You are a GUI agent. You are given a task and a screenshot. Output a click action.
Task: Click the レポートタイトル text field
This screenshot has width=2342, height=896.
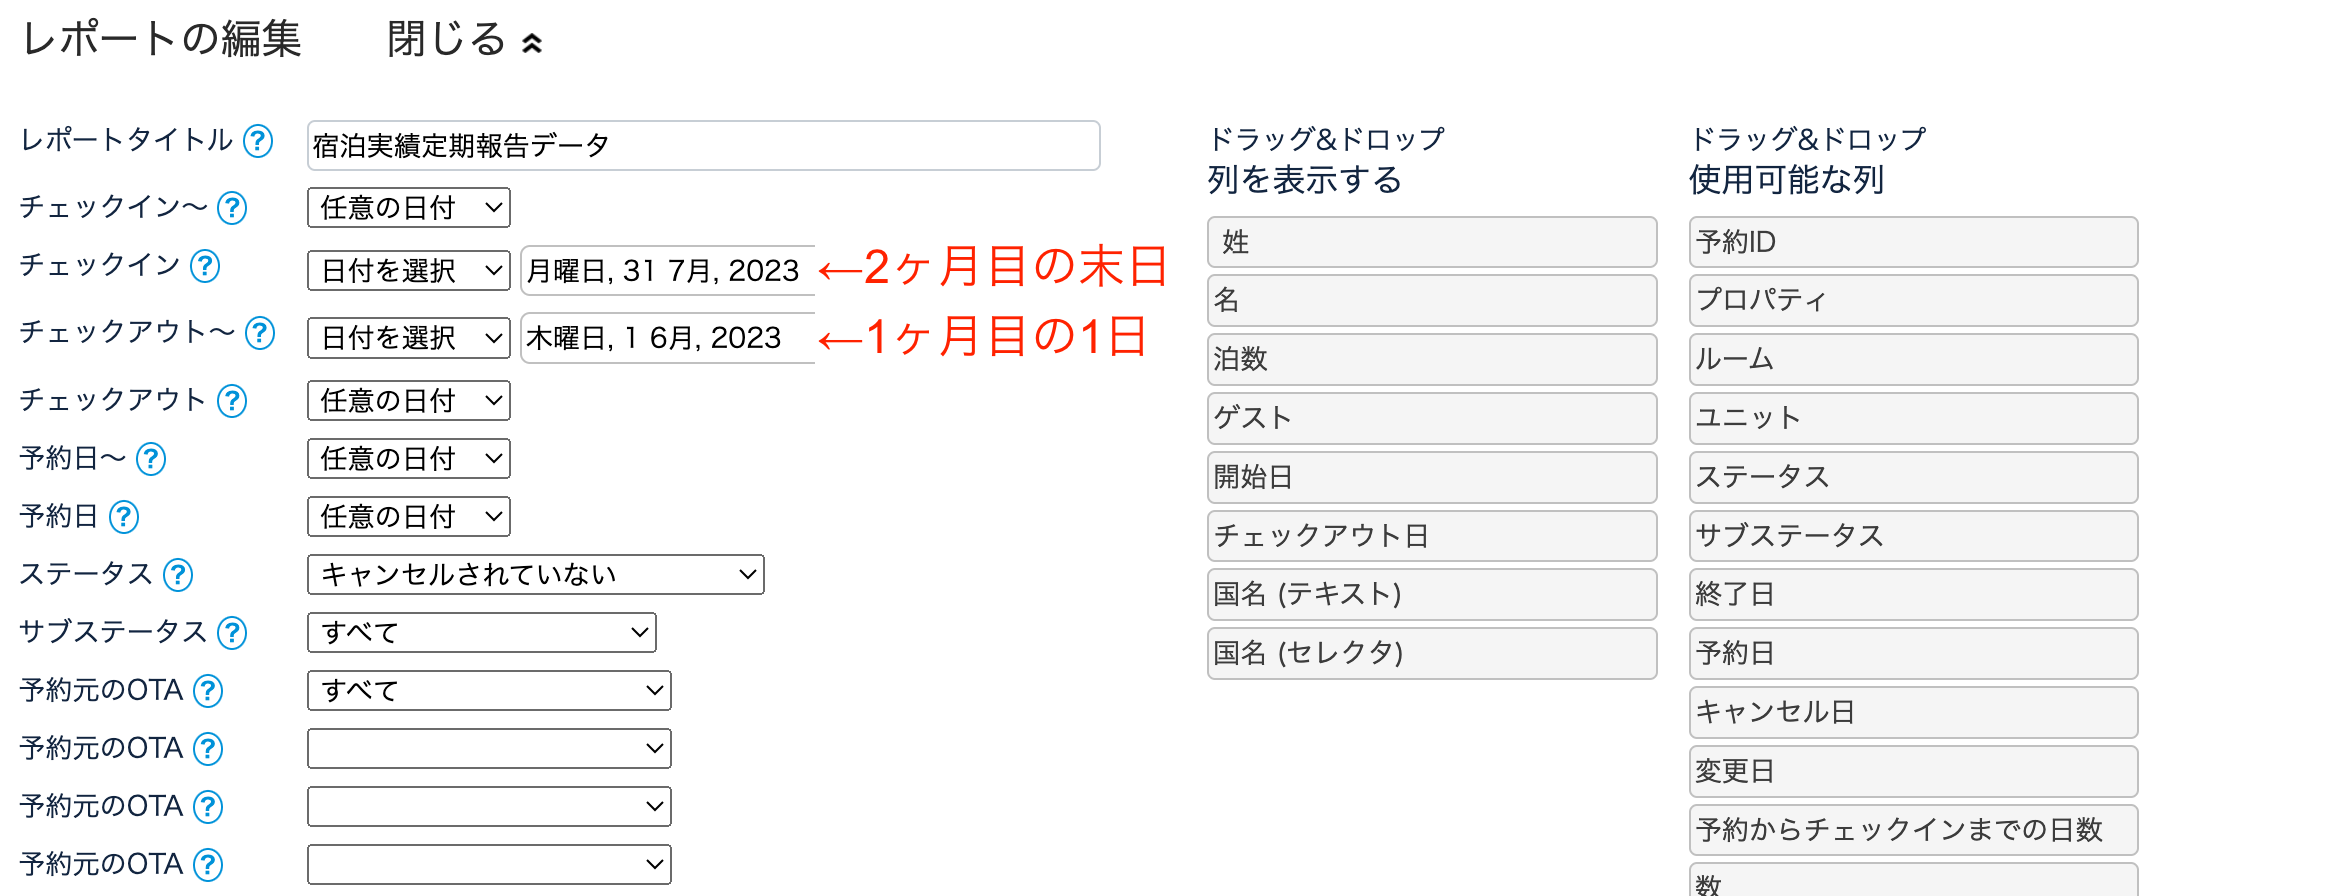pos(703,146)
